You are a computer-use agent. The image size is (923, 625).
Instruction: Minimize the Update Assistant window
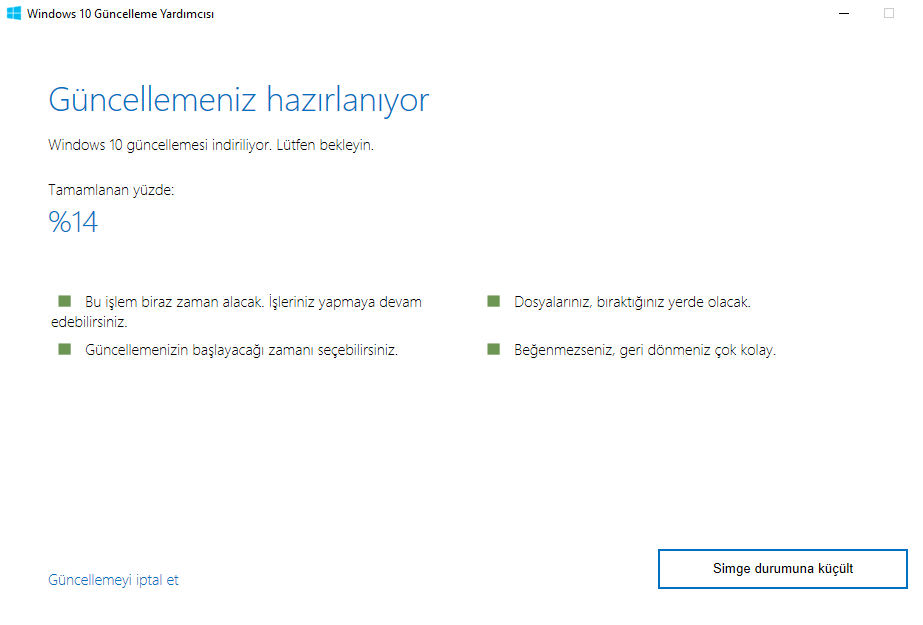click(844, 13)
